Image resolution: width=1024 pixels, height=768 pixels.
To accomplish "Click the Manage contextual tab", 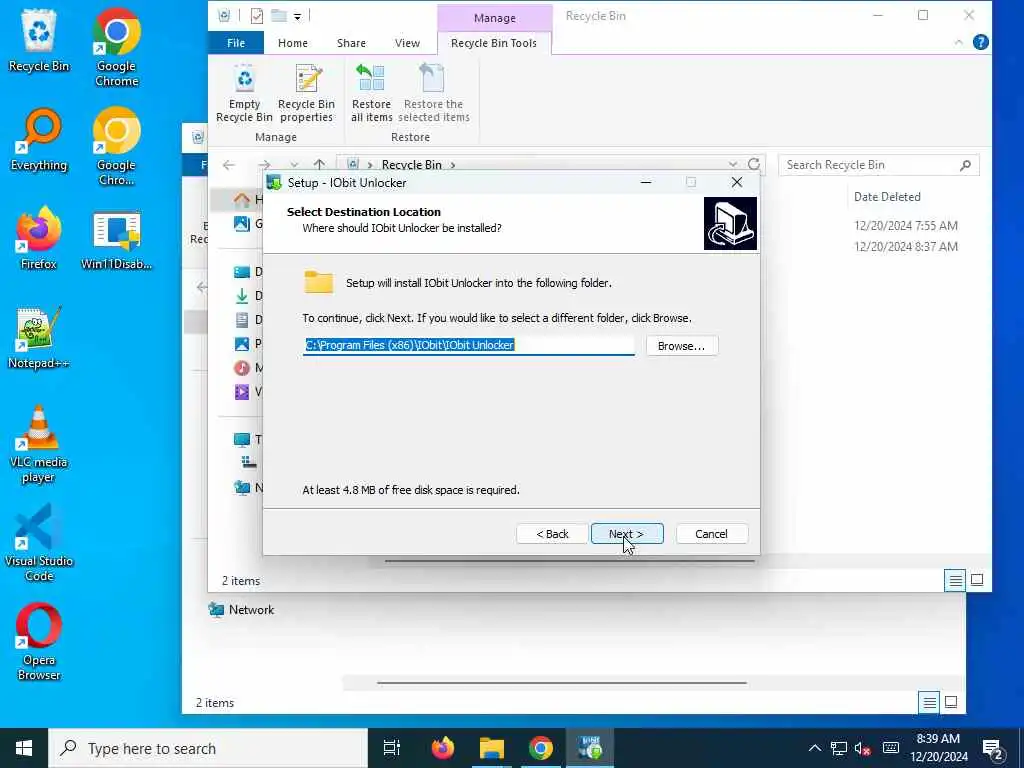I will pos(494,18).
